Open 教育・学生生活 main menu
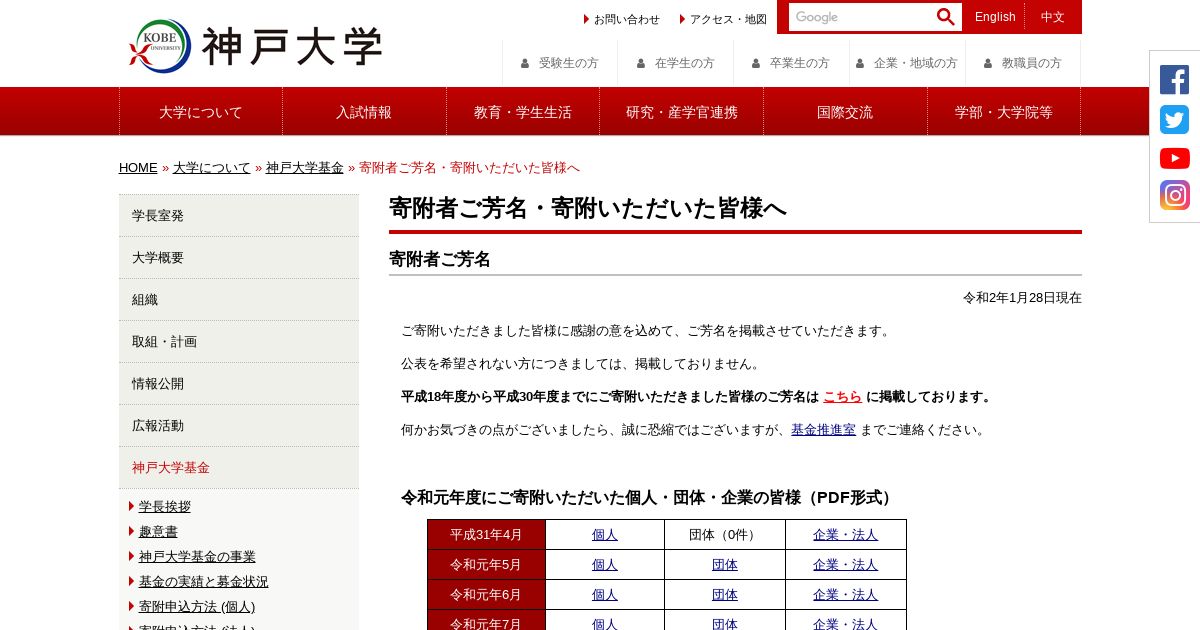The width and height of the screenshot is (1200, 630). point(523,112)
